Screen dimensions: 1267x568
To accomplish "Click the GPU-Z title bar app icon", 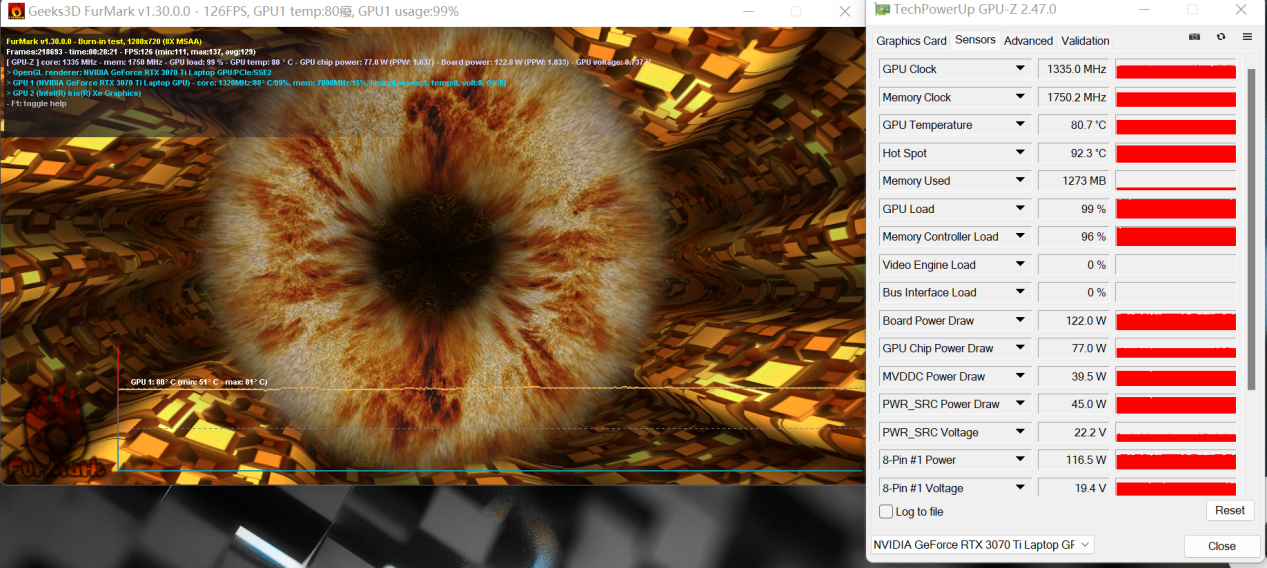I will point(881,10).
